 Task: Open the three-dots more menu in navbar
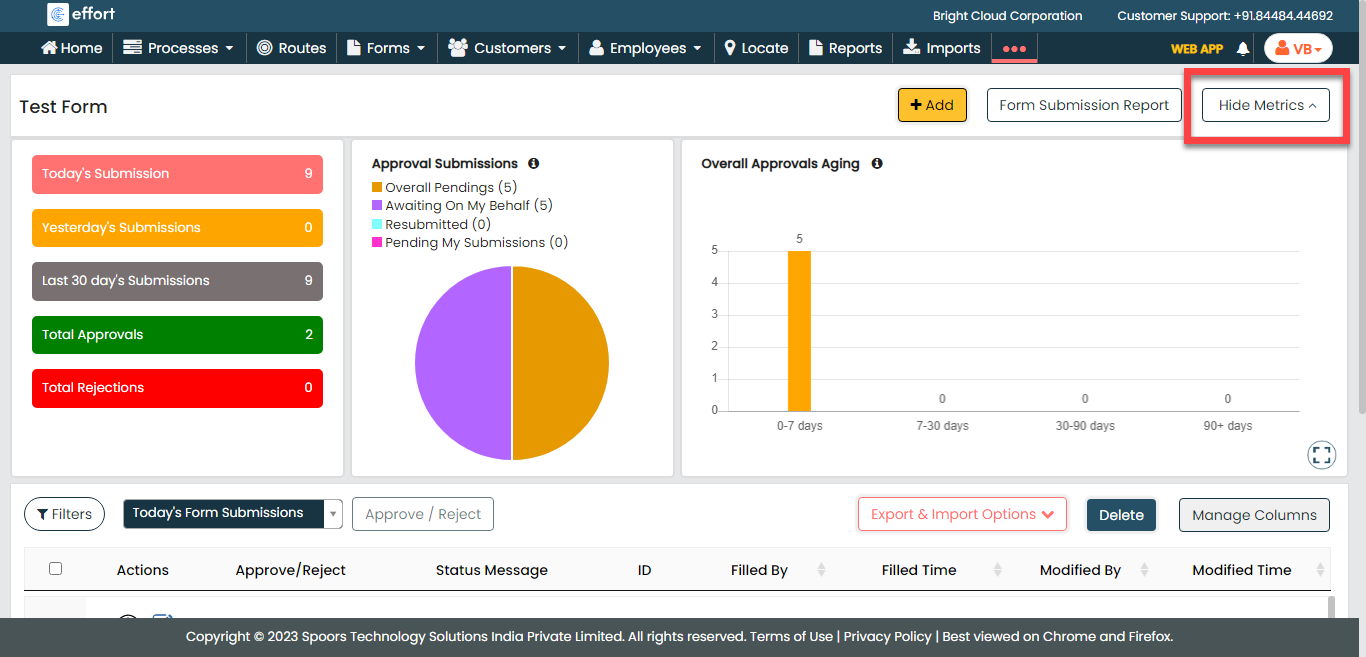(1014, 48)
